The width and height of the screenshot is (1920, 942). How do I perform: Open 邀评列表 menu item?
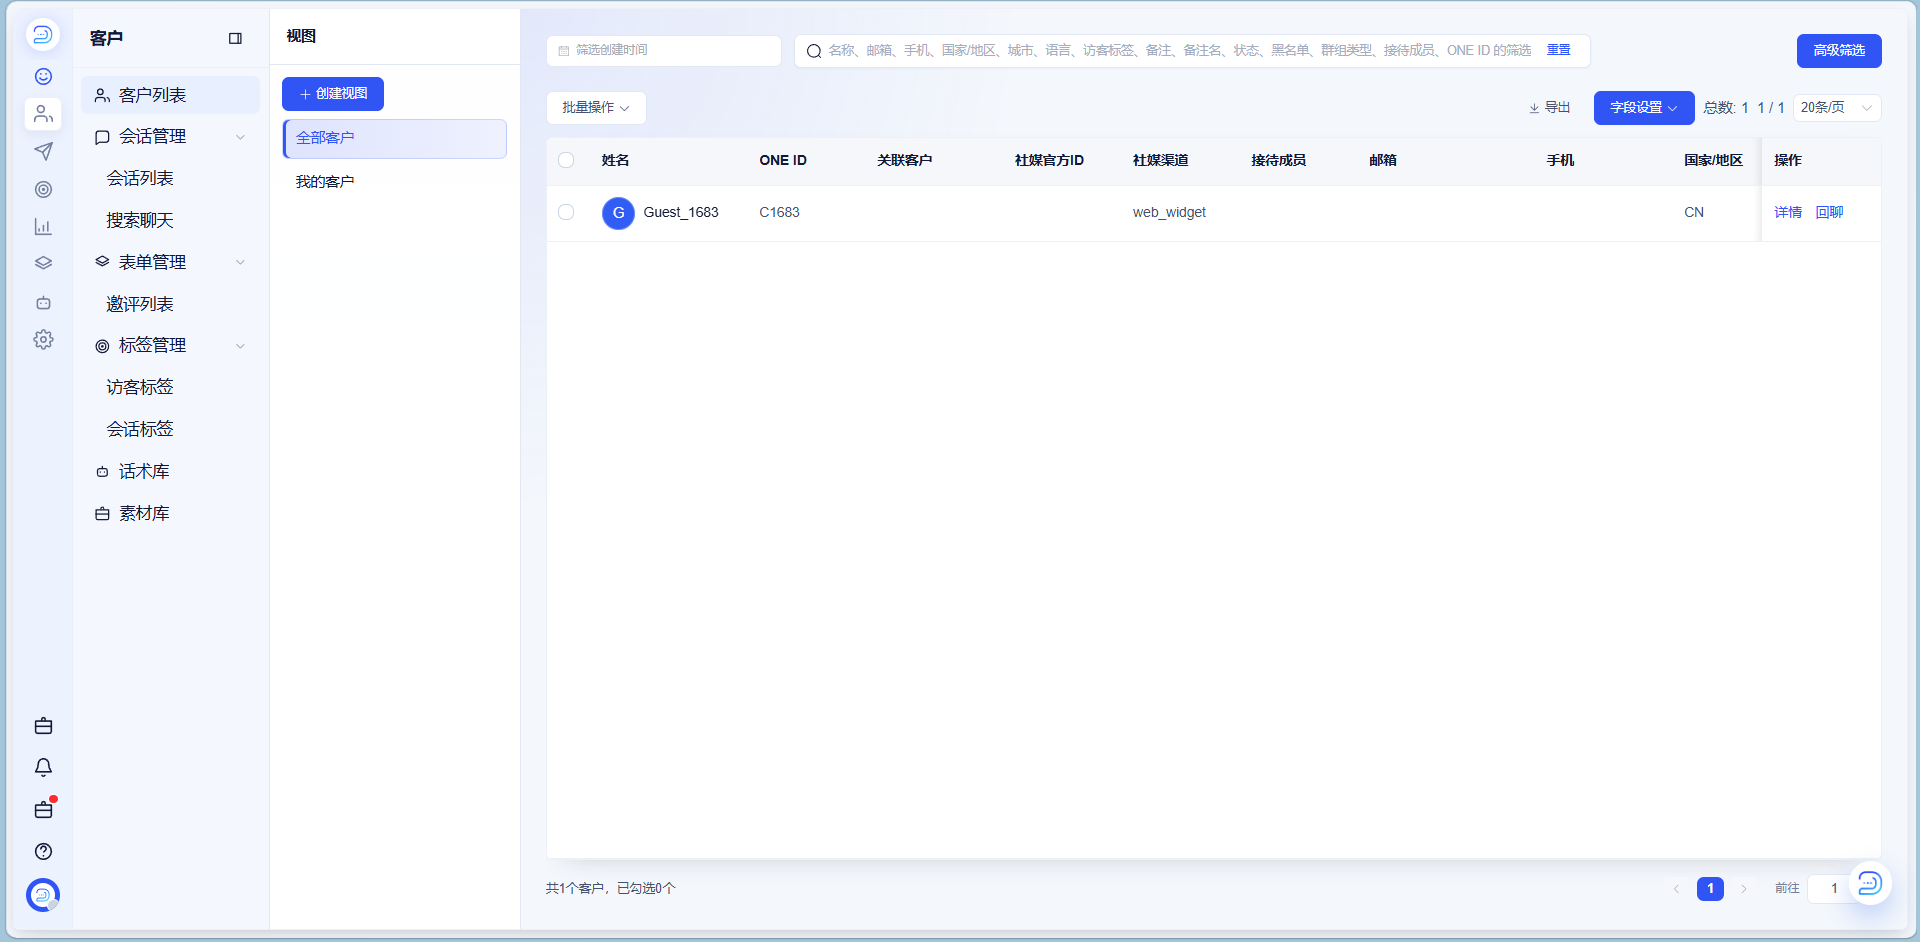(140, 304)
